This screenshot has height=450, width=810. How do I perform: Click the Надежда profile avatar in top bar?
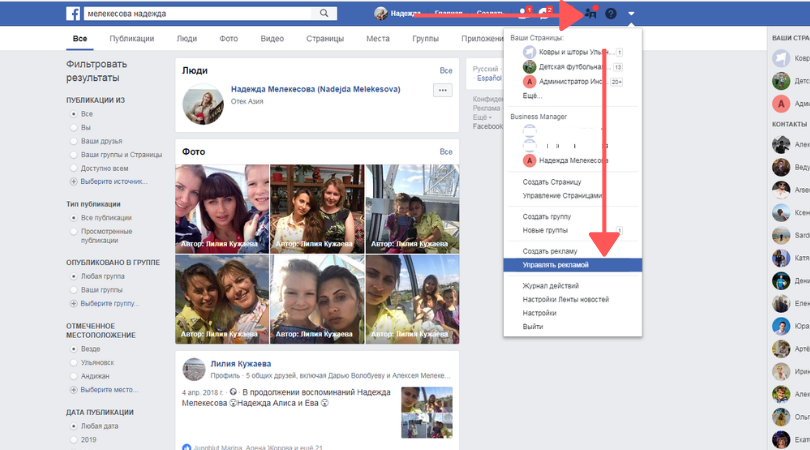point(381,13)
